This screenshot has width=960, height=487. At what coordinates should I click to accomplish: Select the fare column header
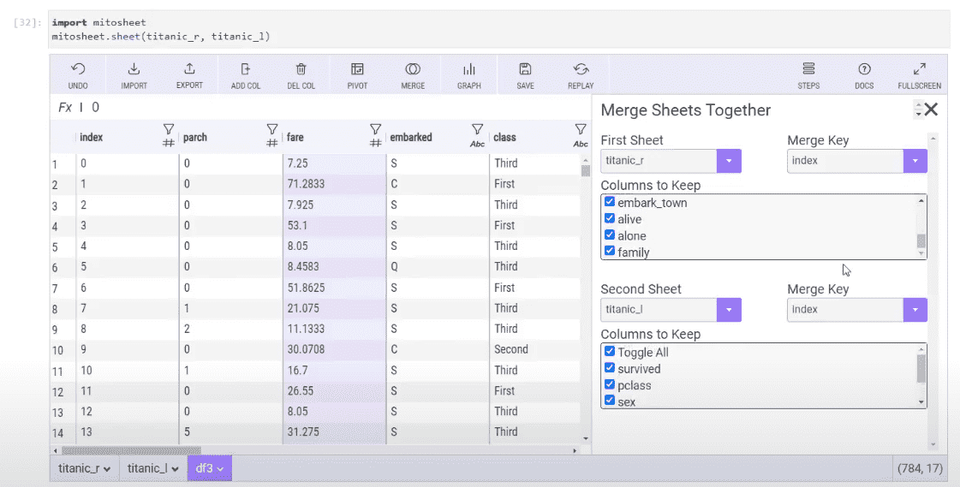coord(295,137)
